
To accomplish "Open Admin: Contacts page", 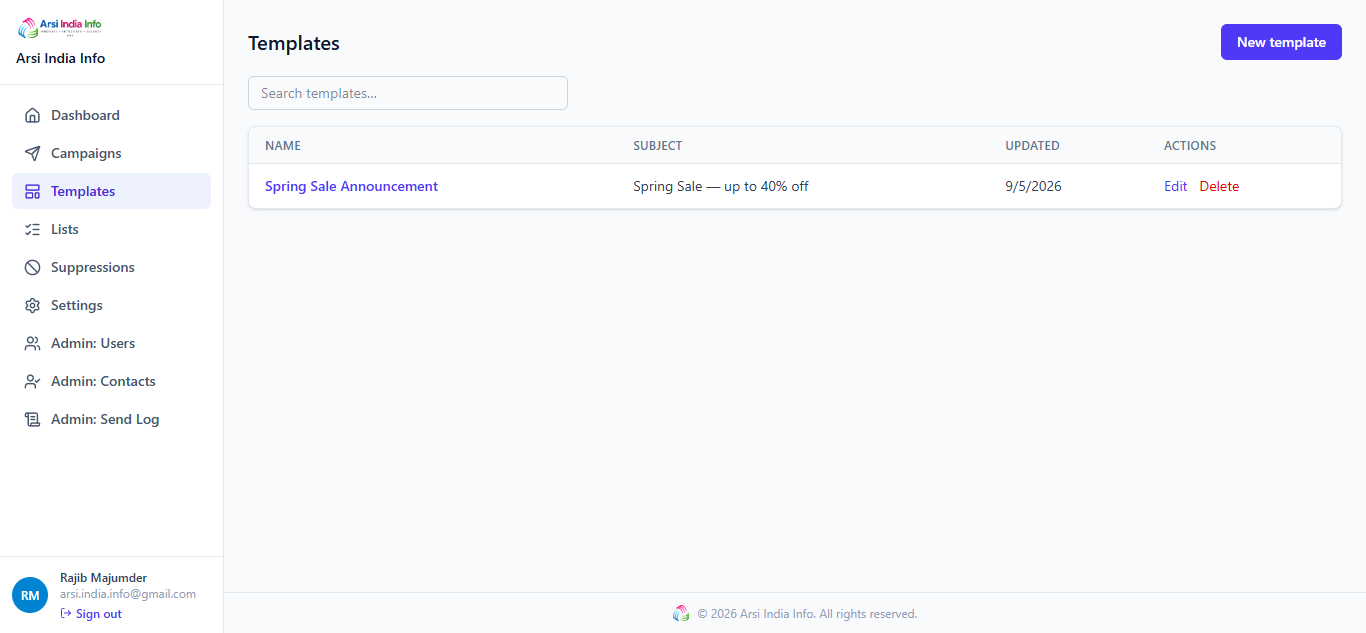I will 111,381.
